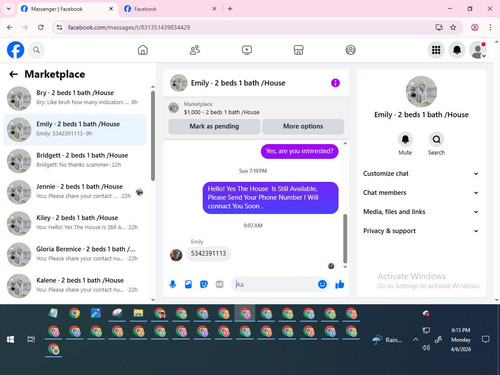Open Task View on taskbar
Image resolution: width=500 pixels, height=375 pixels.
coord(31,339)
